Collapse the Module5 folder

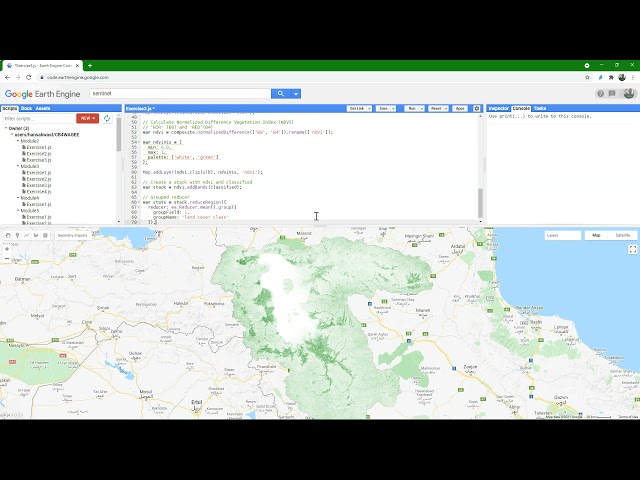(x=18, y=211)
